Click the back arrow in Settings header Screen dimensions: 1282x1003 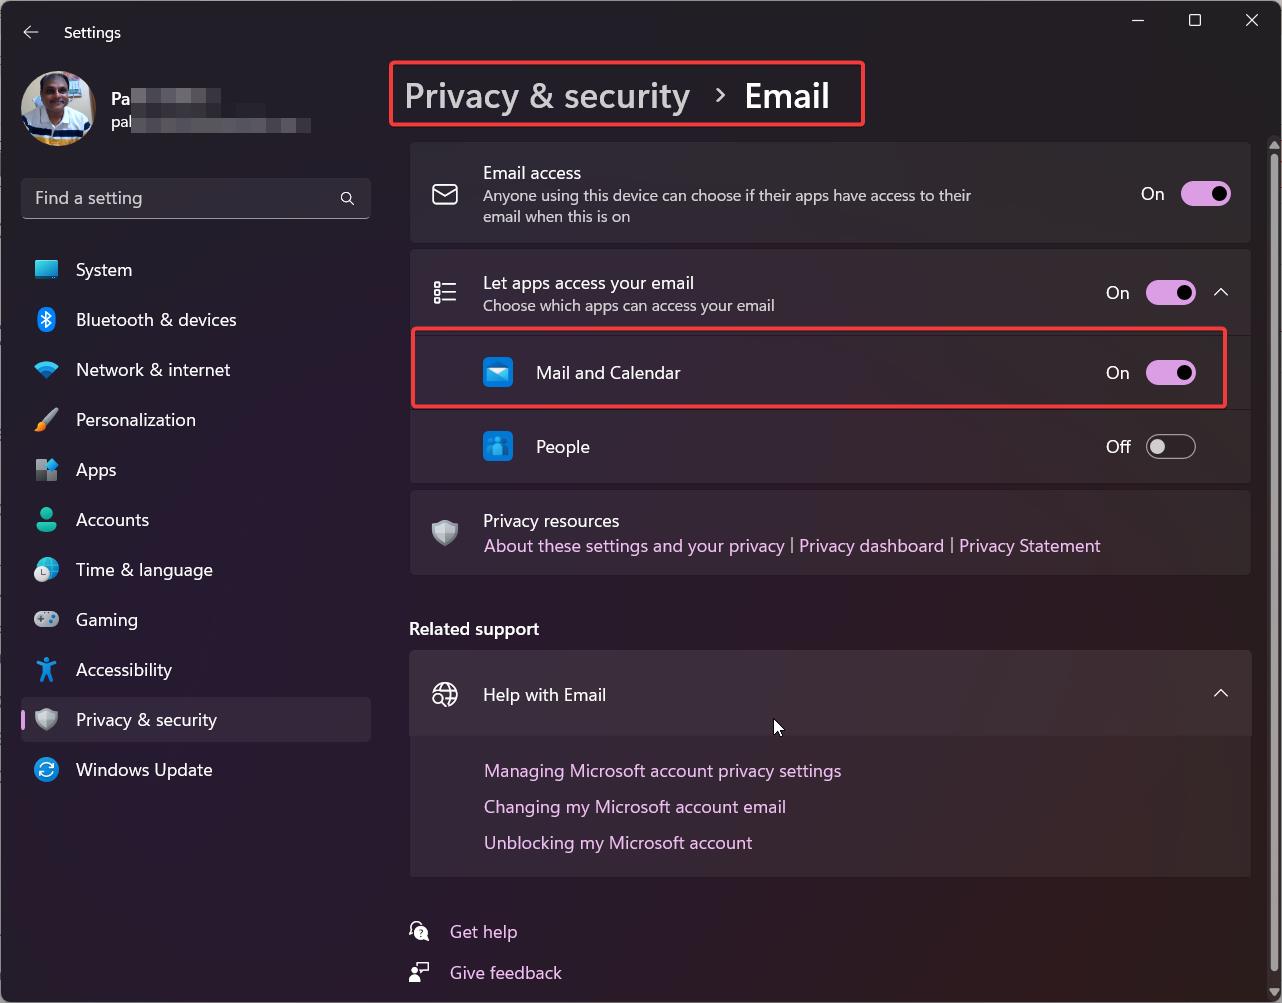click(31, 32)
